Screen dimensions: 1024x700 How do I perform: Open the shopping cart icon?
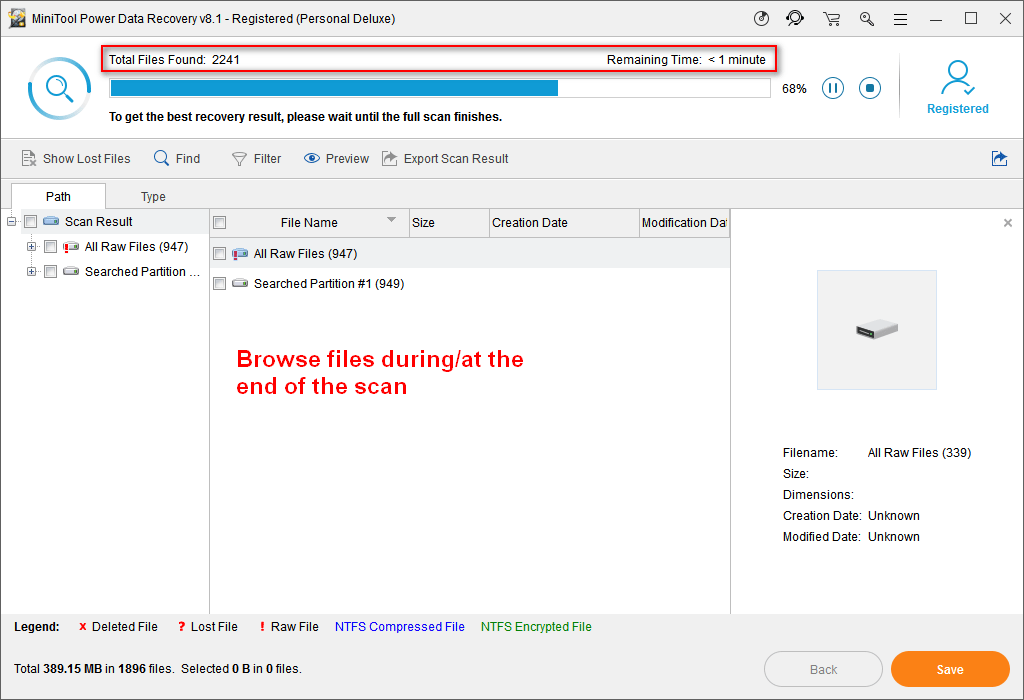(x=831, y=19)
